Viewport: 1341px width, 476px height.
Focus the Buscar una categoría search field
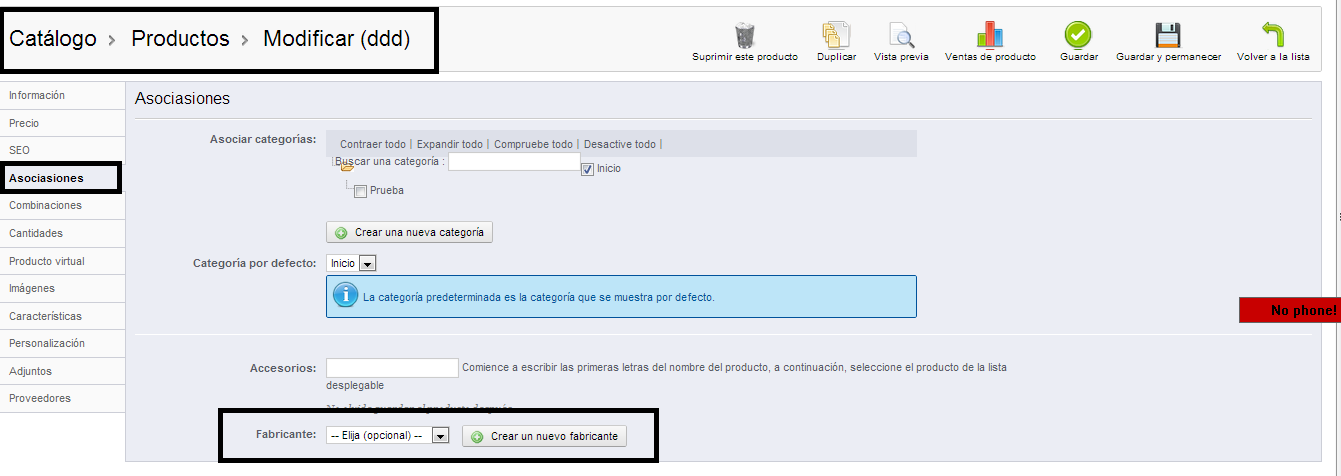tap(514, 161)
